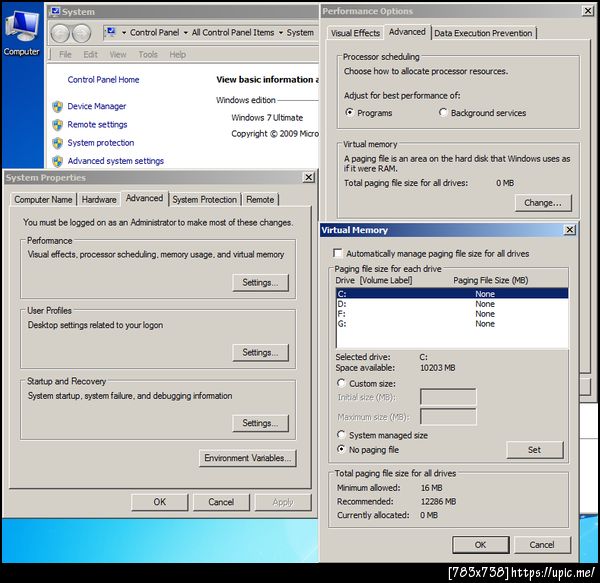Switch to Remote tab
This screenshot has height=583, width=600.
point(260,199)
